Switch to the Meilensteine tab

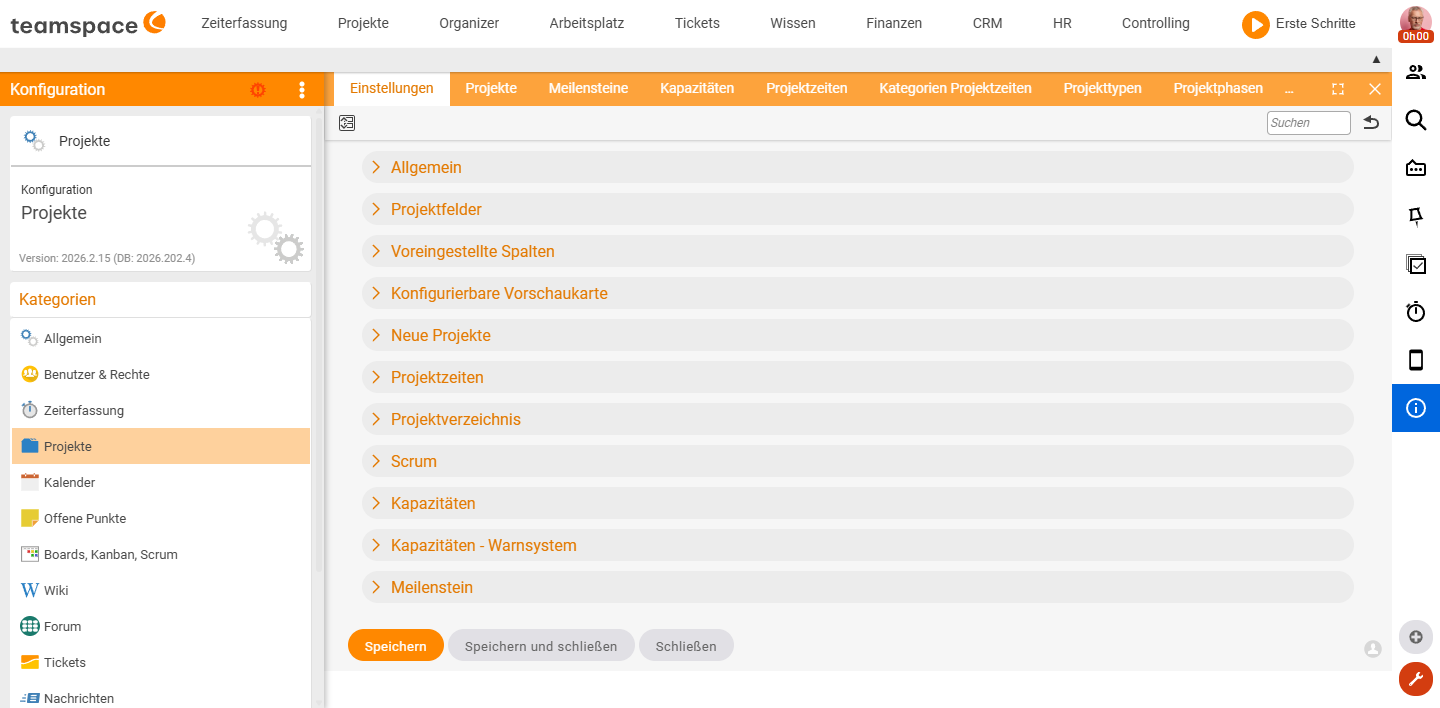[x=588, y=88]
